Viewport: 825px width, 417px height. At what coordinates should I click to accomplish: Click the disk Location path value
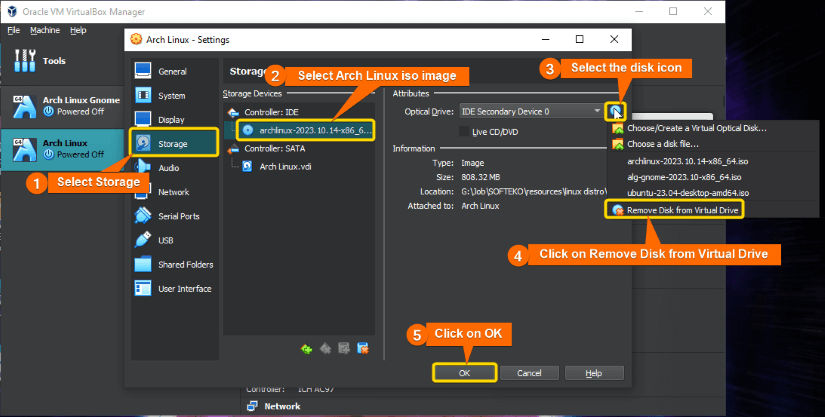[x=534, y=191]
